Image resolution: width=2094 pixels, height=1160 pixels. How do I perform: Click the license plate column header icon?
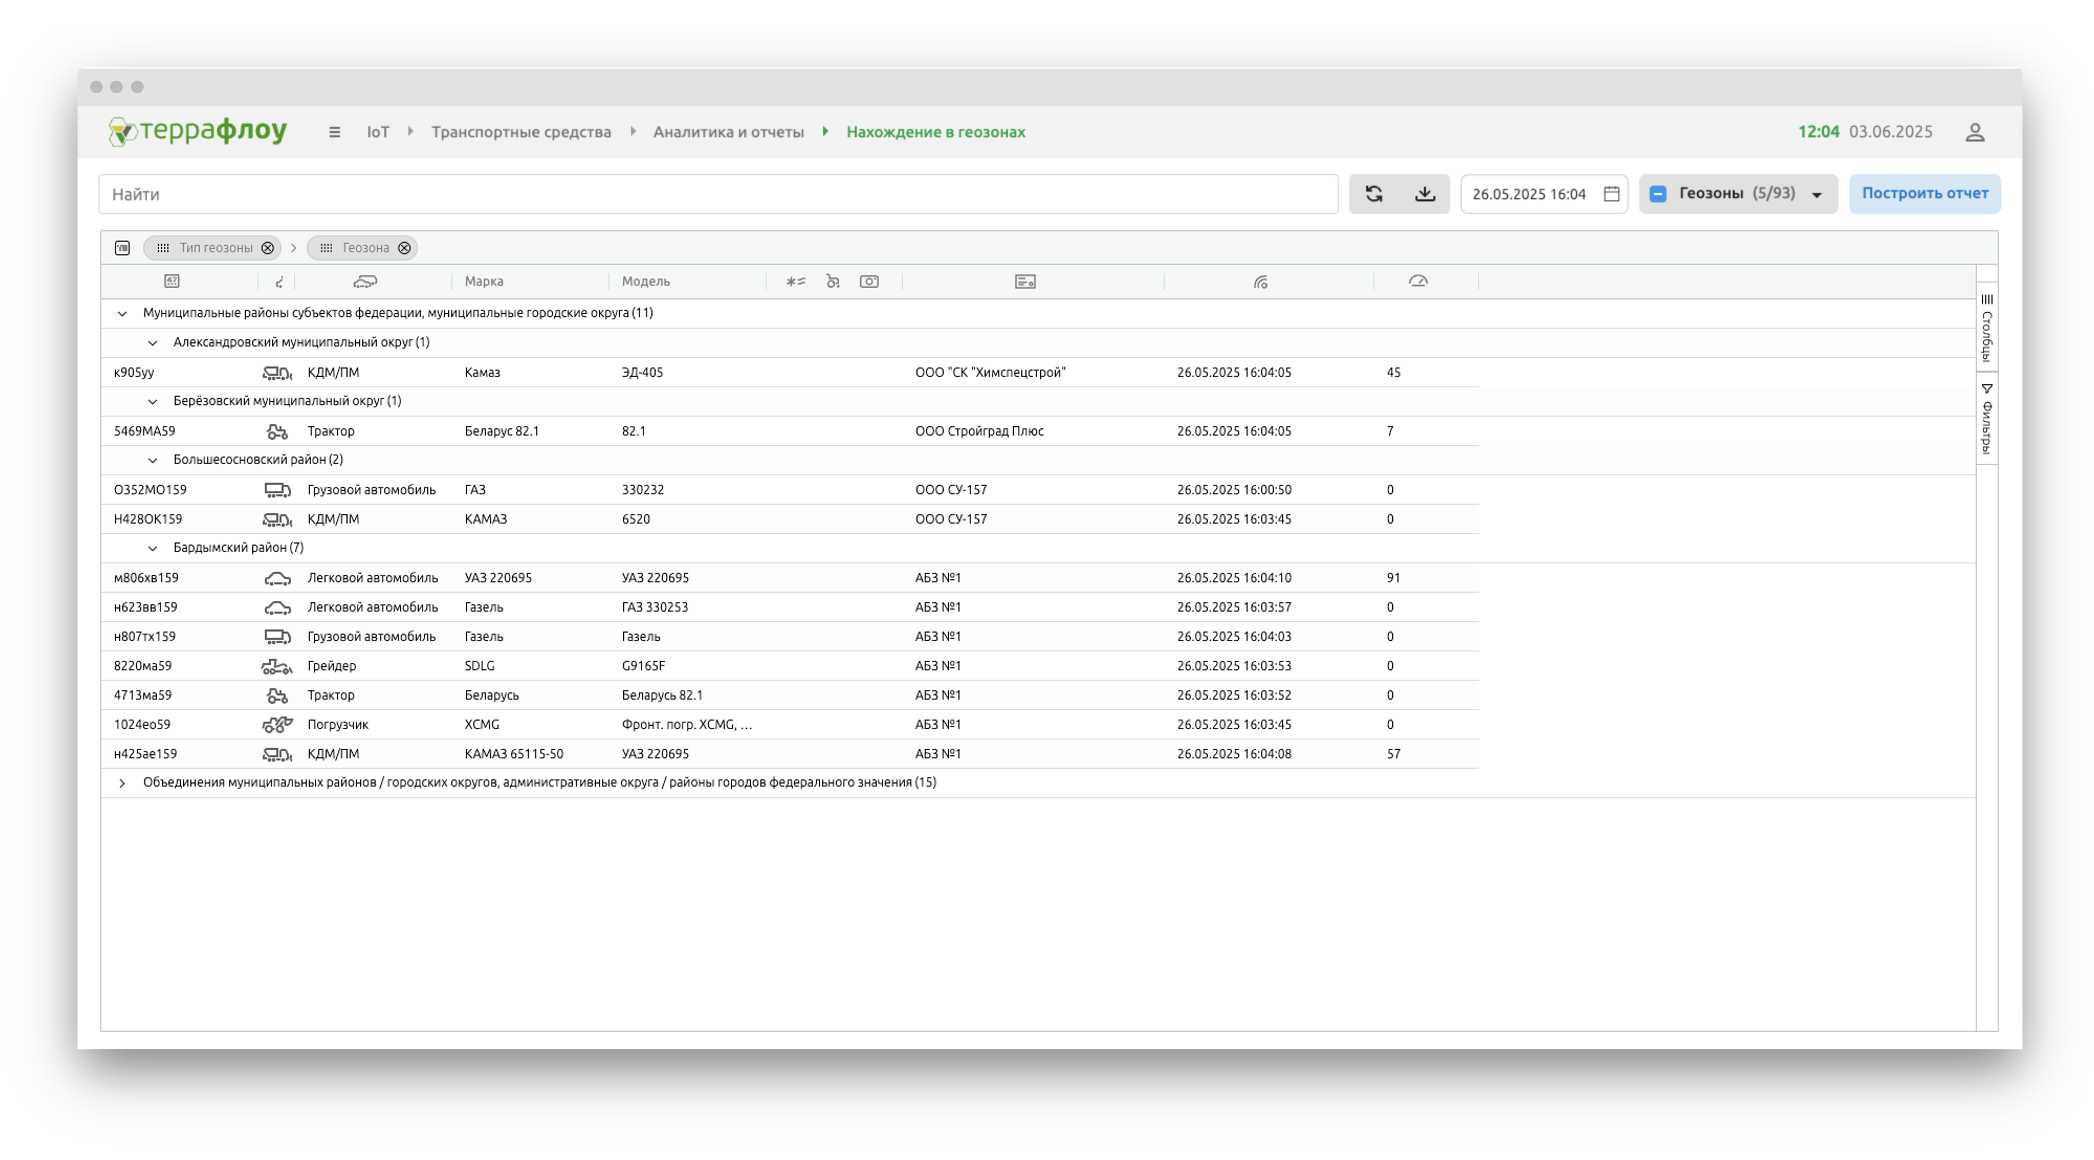point(172,282)
